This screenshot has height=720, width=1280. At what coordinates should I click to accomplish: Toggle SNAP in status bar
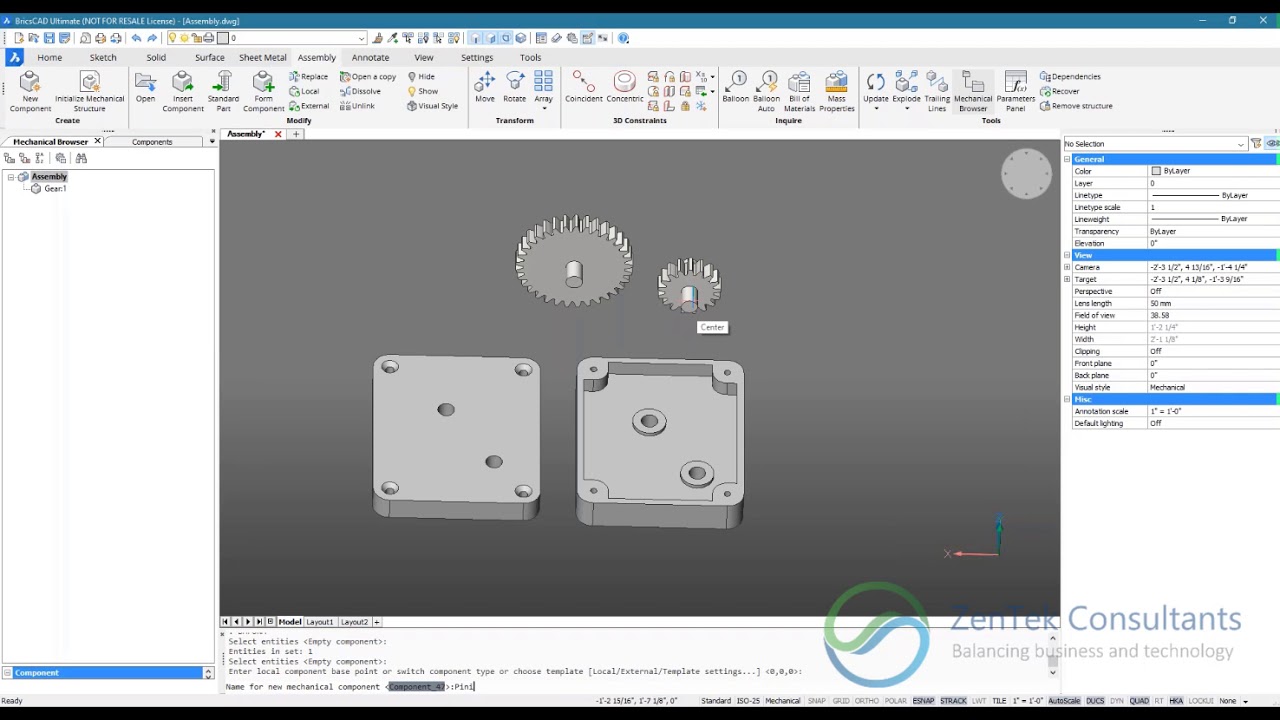817,701
